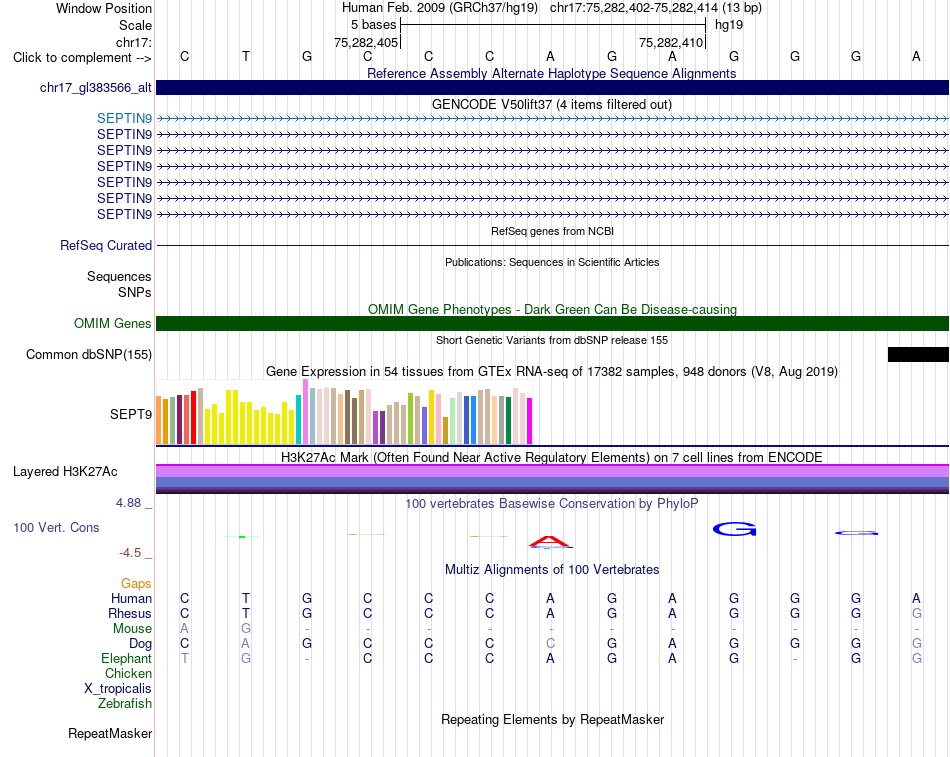The image size is (950, 757).
Task: Select the Elephant species row label
Action: [x=126, y=658]
